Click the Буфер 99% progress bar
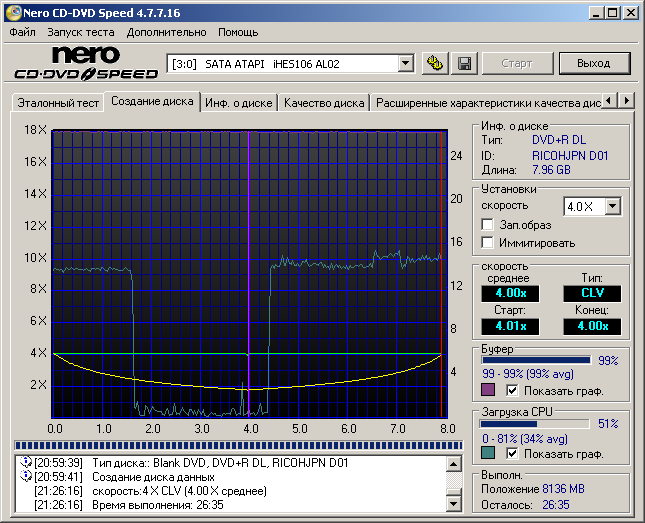Screen dimensions: 645x523 click(x=536, y=360)
